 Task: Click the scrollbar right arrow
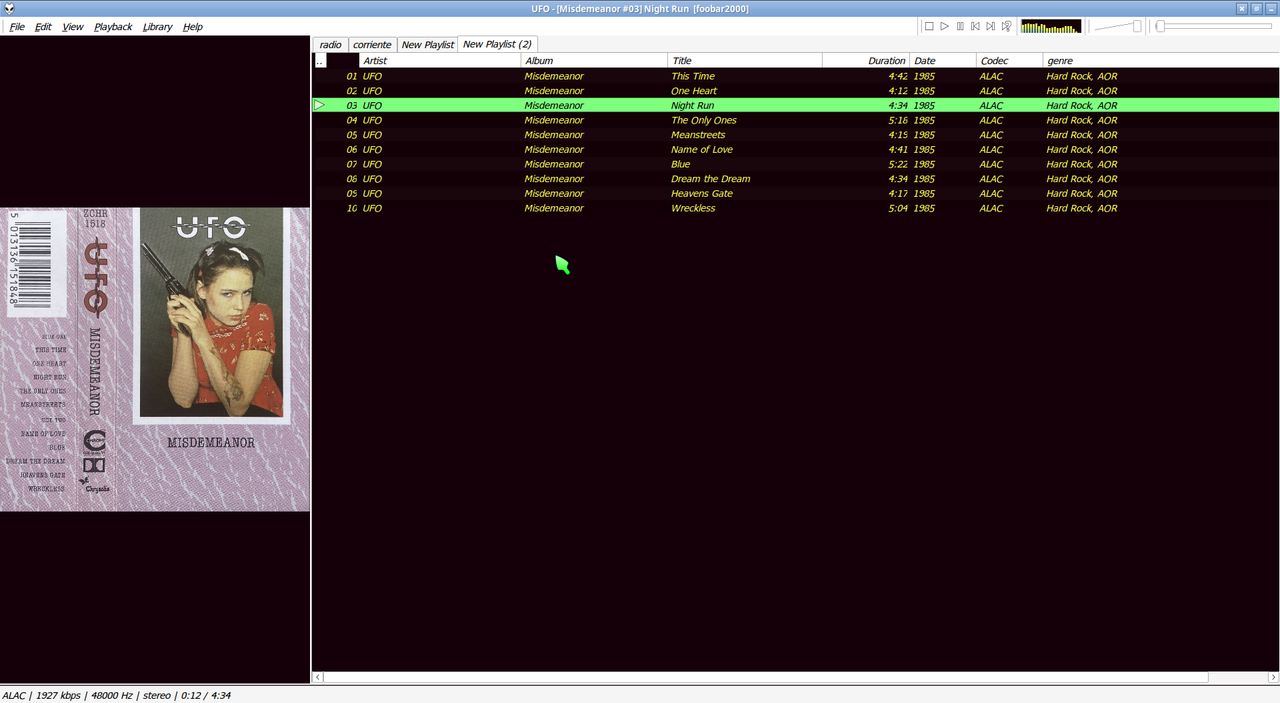click(x=1273, y=677)
